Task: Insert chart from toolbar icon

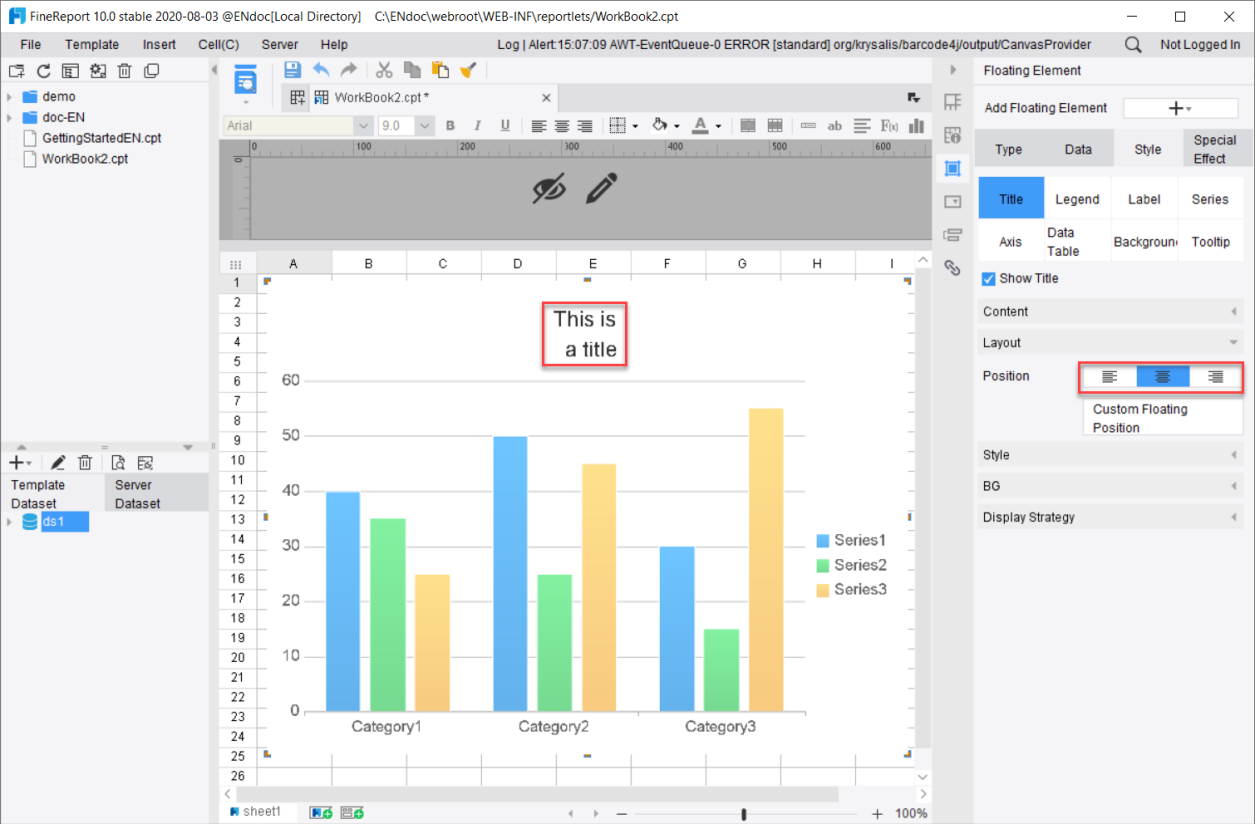Action: coord(917,126)
